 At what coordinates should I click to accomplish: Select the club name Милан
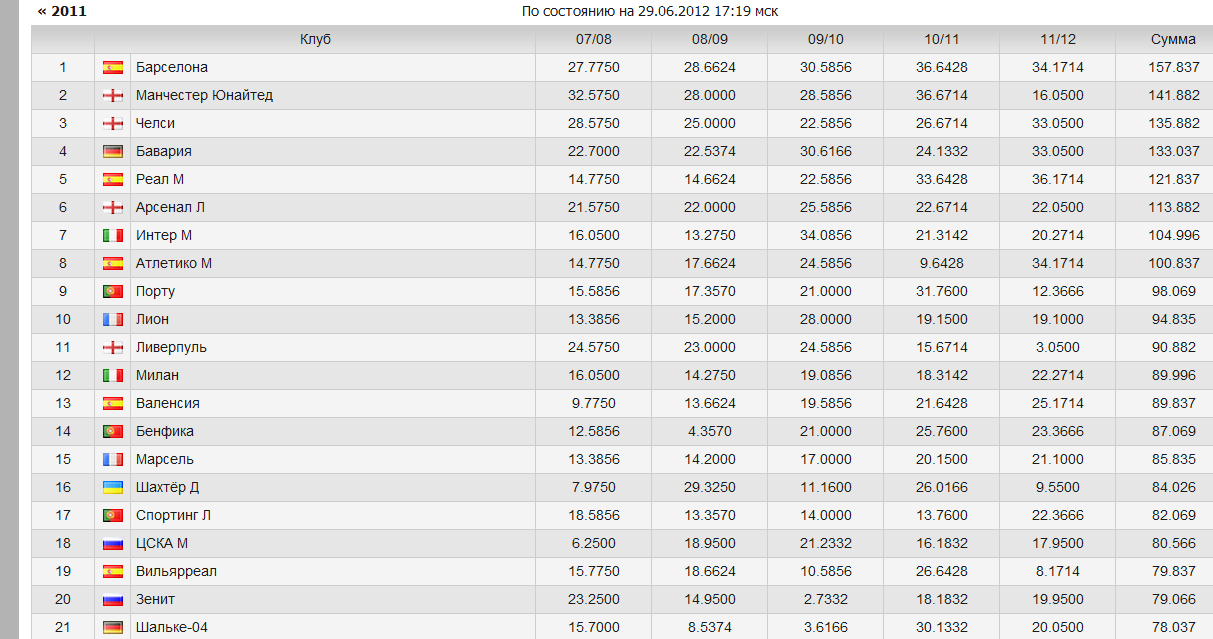click(158, 375)
